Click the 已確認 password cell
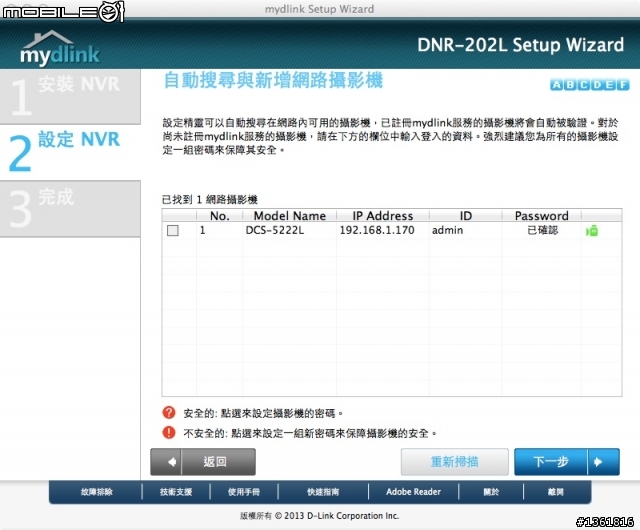The height and width of the screenshot is (530, 640). tap(542, 230)
